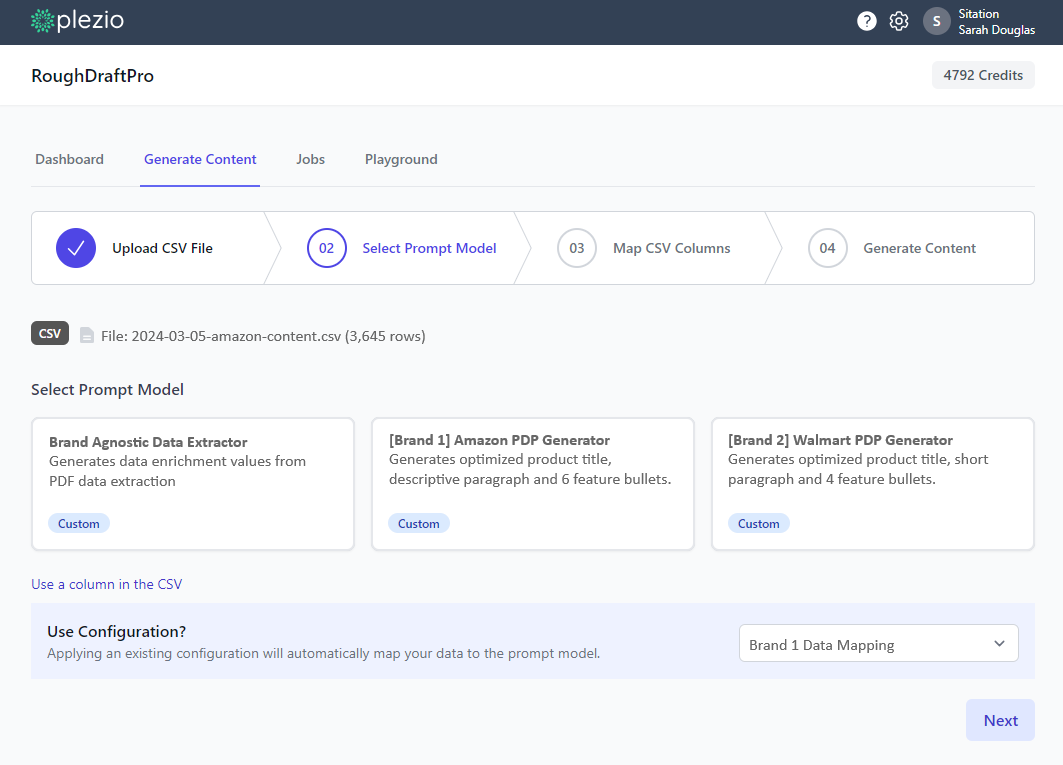Switch to the Dashboard tab

click(69, 159)
